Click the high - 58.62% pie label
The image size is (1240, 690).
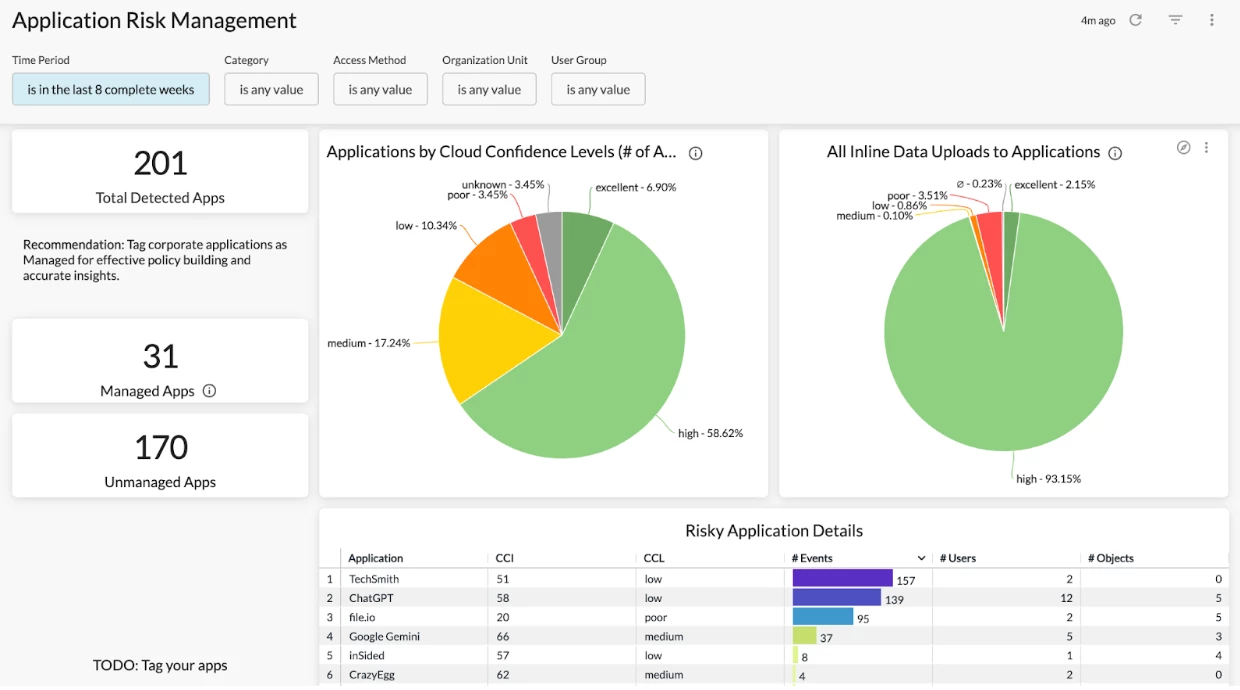point(710,433)
